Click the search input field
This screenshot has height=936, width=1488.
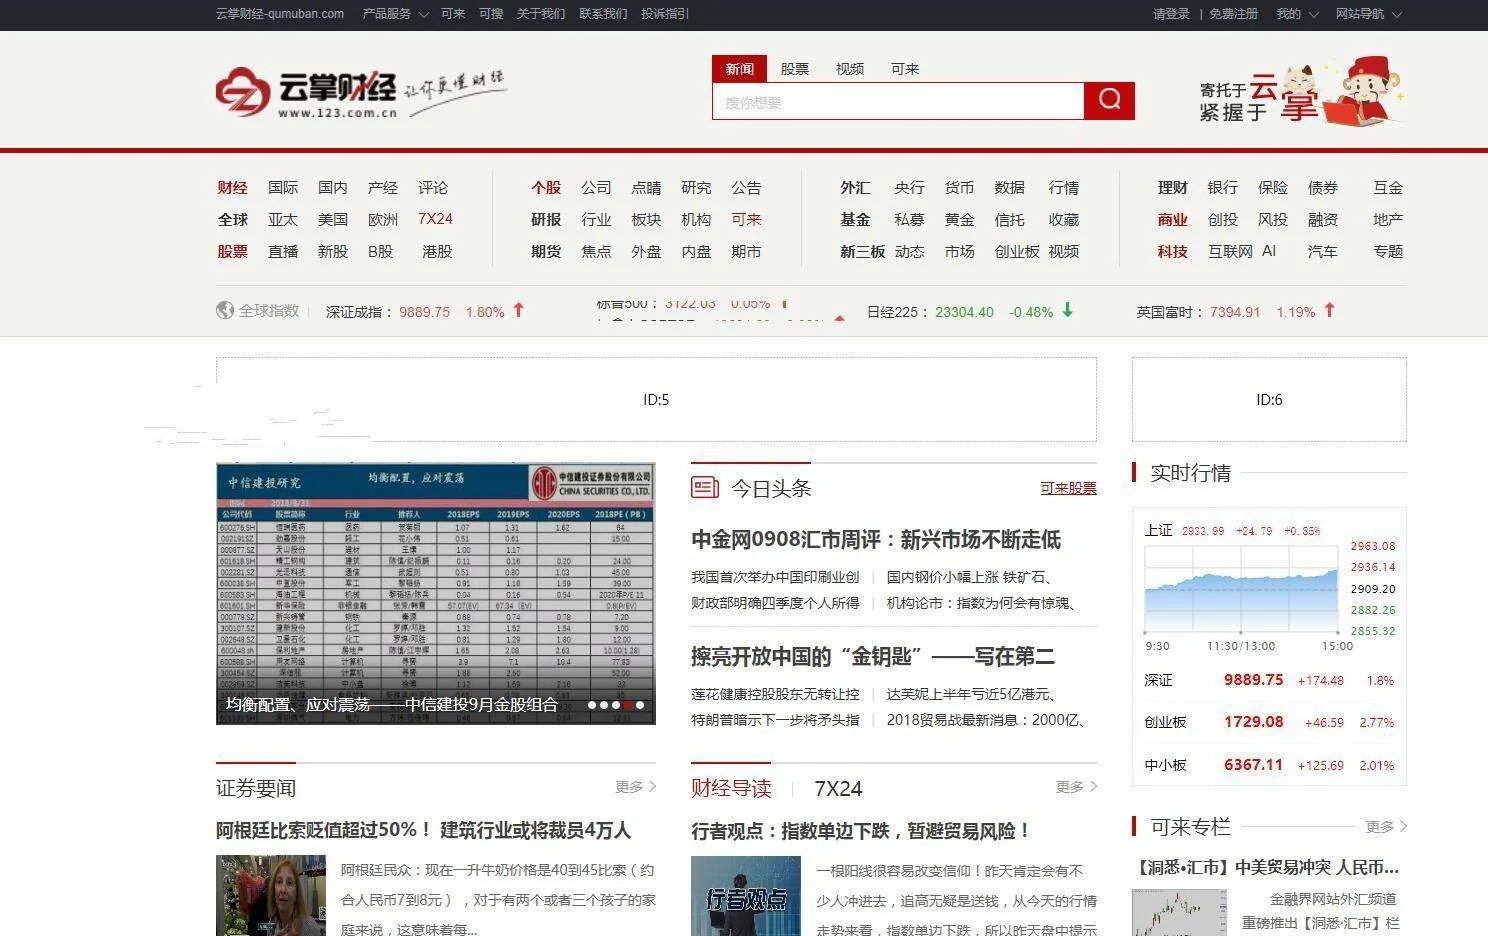tap(897, 102)
